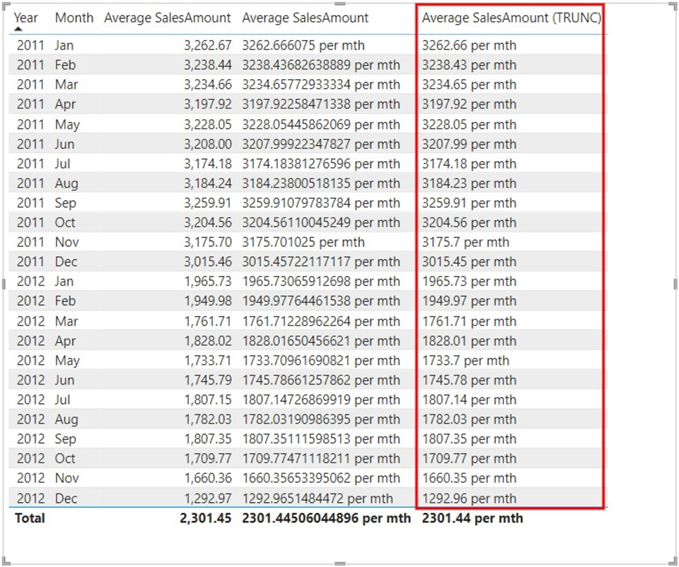This screenshot has width=679, height=567.
Task: Select the value 1,745.79
Action: point(207,380)
